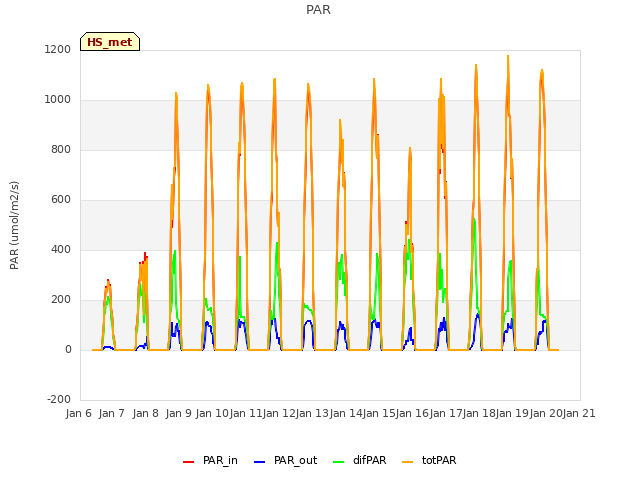The height and width of the screenshot is (480, 640).
Task: Click the Jan 18 green difPAR peak
Action: pos(474,220)
